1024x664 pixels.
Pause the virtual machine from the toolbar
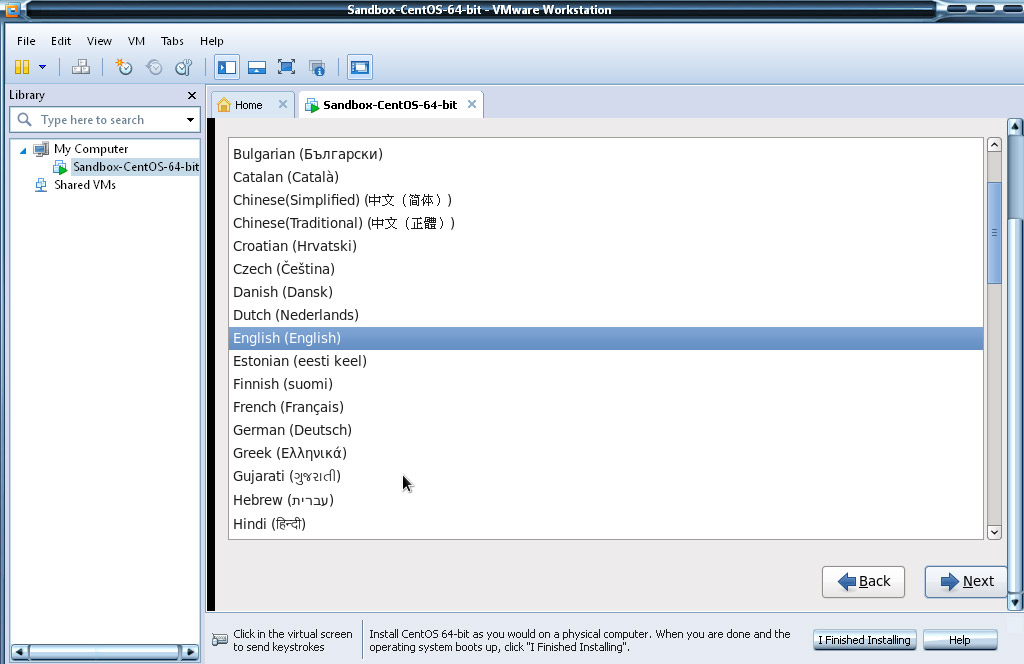tap(22, 67)
